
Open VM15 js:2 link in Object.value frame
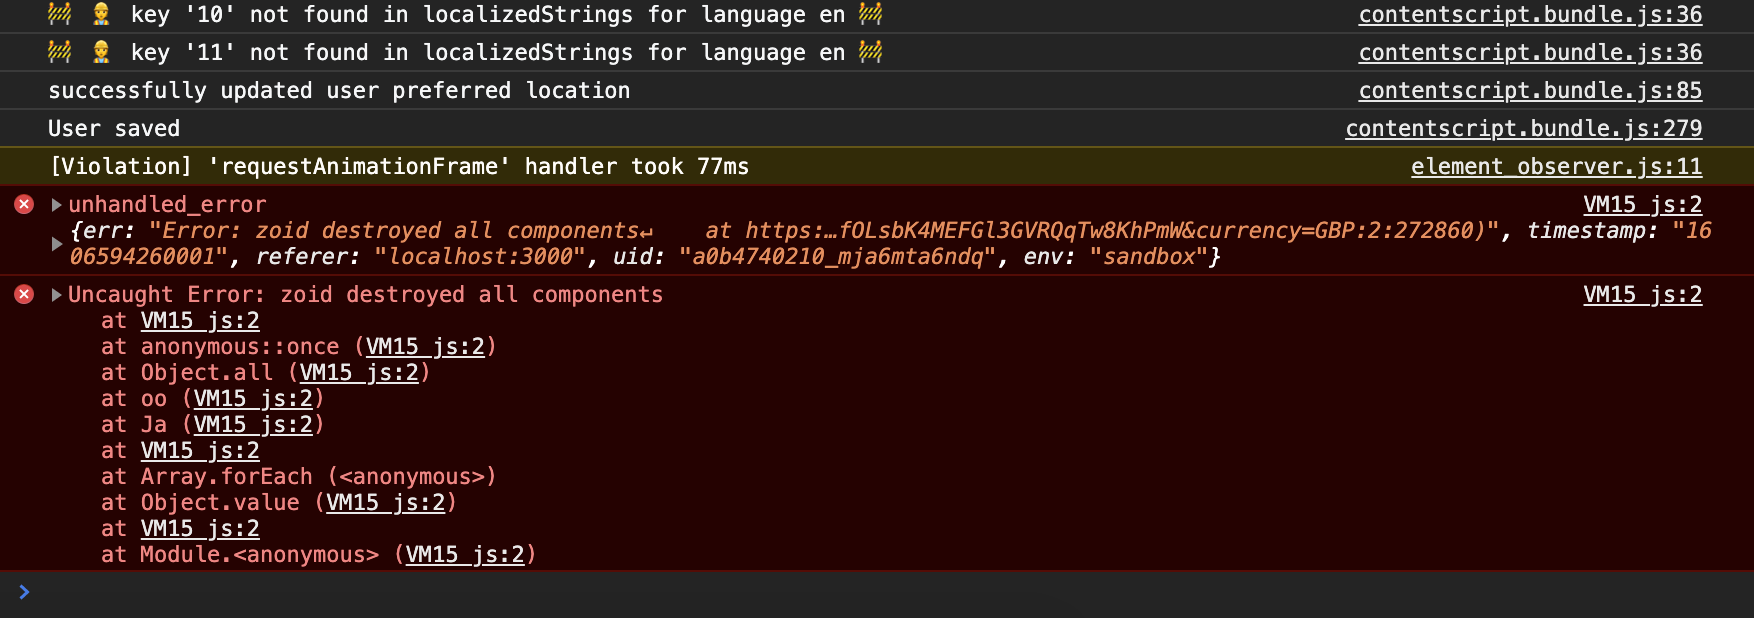pos(386,503)
